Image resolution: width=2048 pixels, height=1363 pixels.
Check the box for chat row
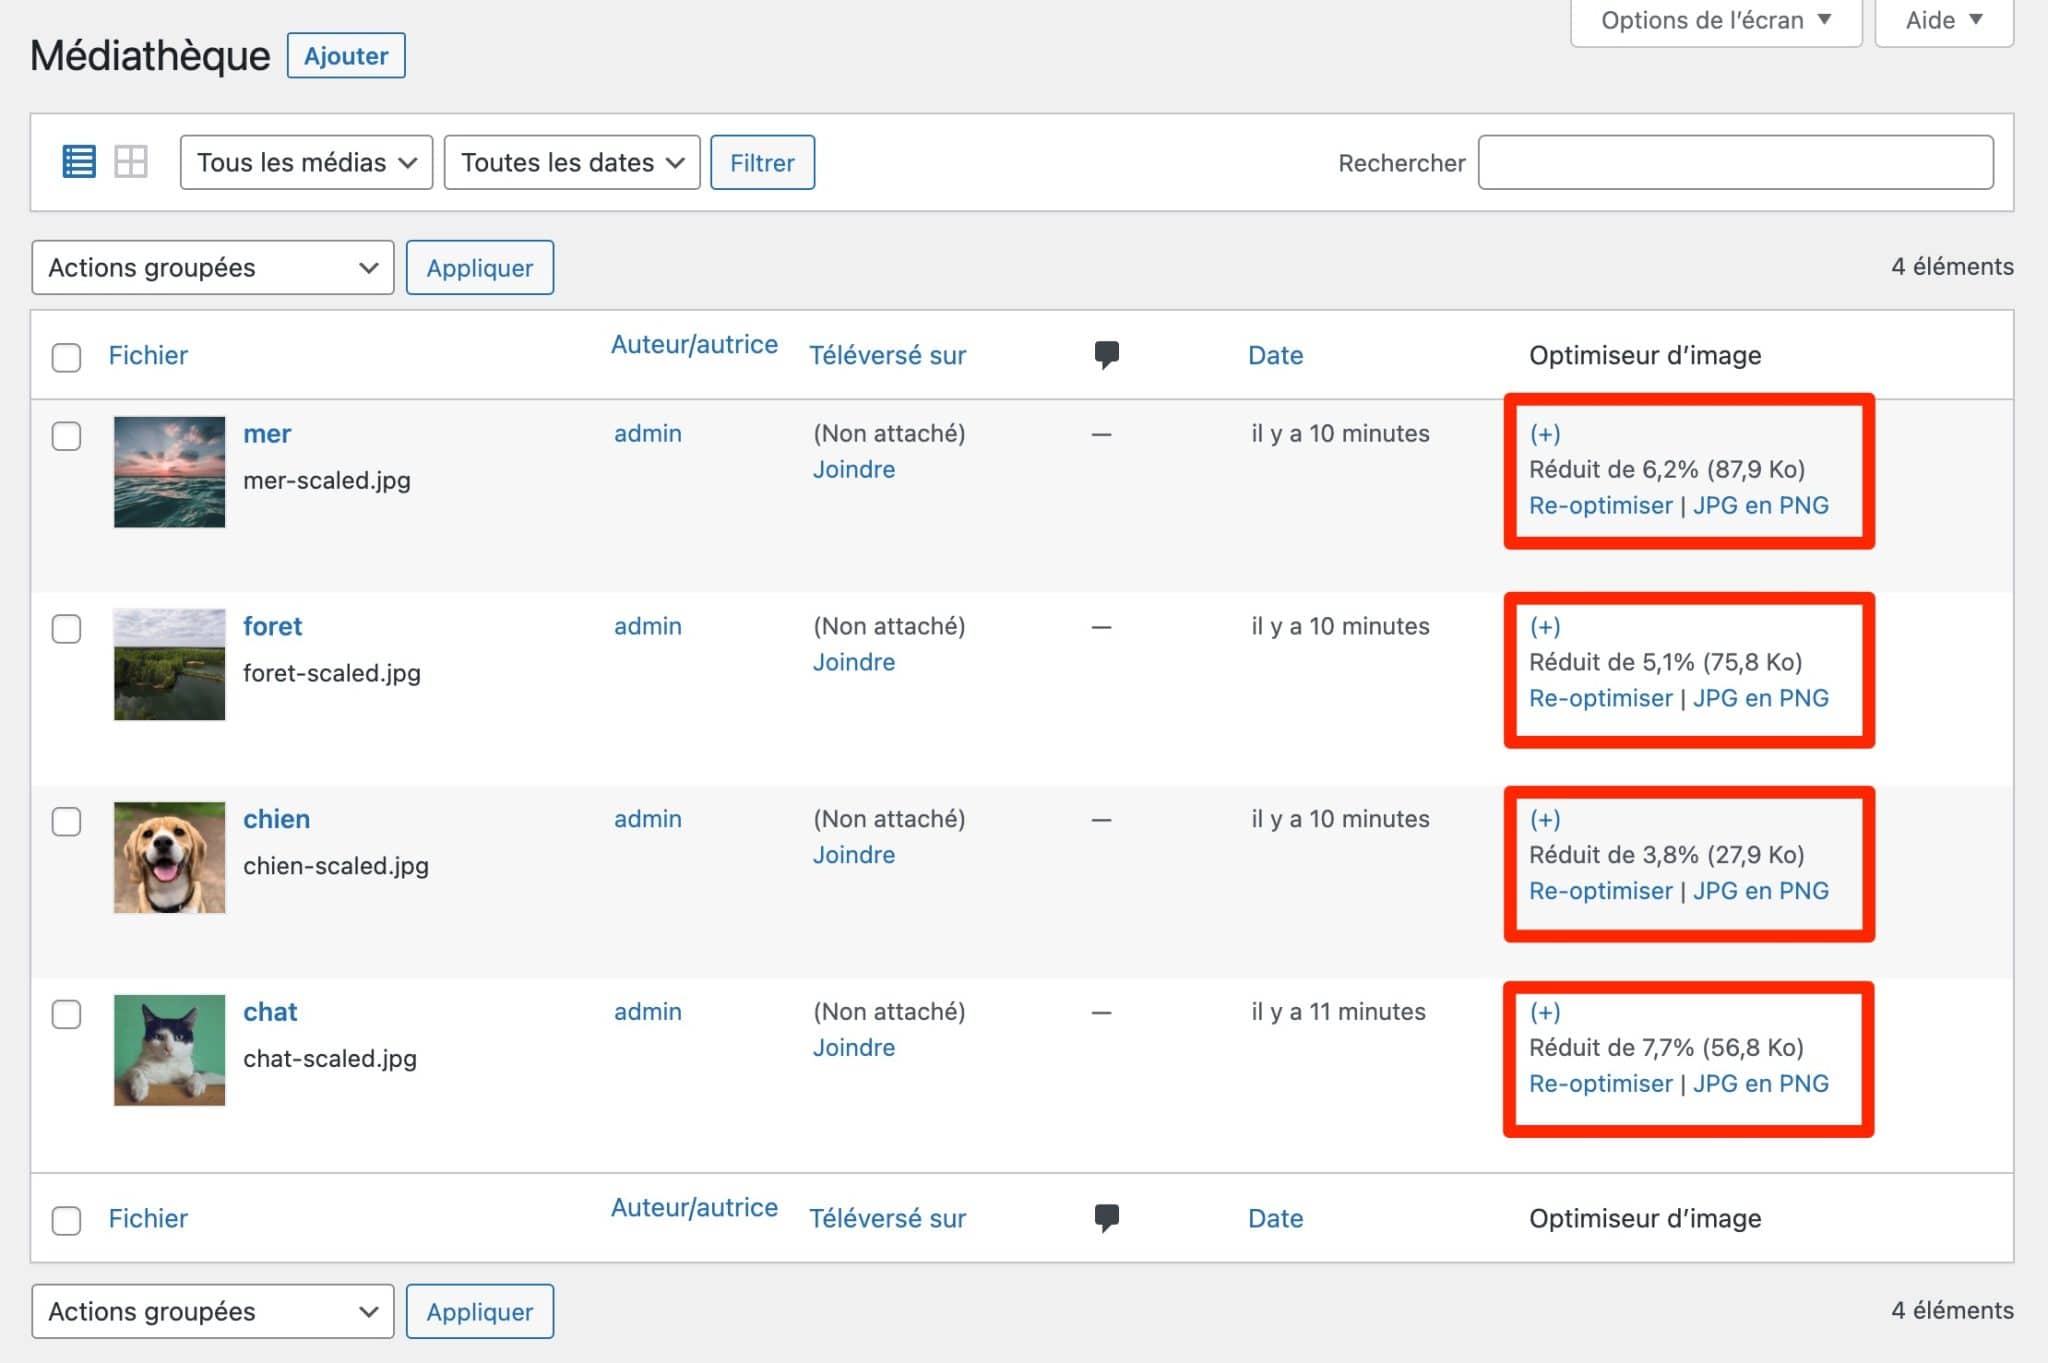[x=66, y=1014]
